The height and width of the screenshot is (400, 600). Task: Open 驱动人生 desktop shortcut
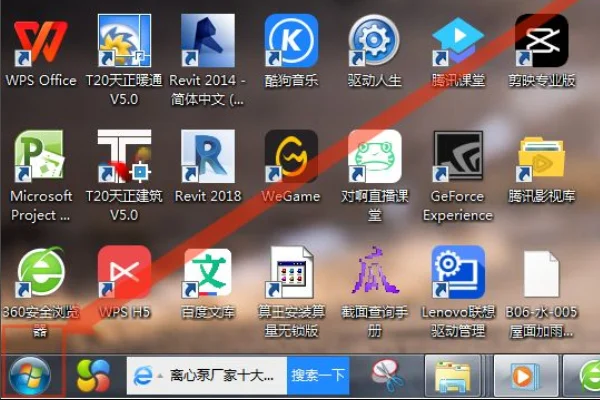374,41
